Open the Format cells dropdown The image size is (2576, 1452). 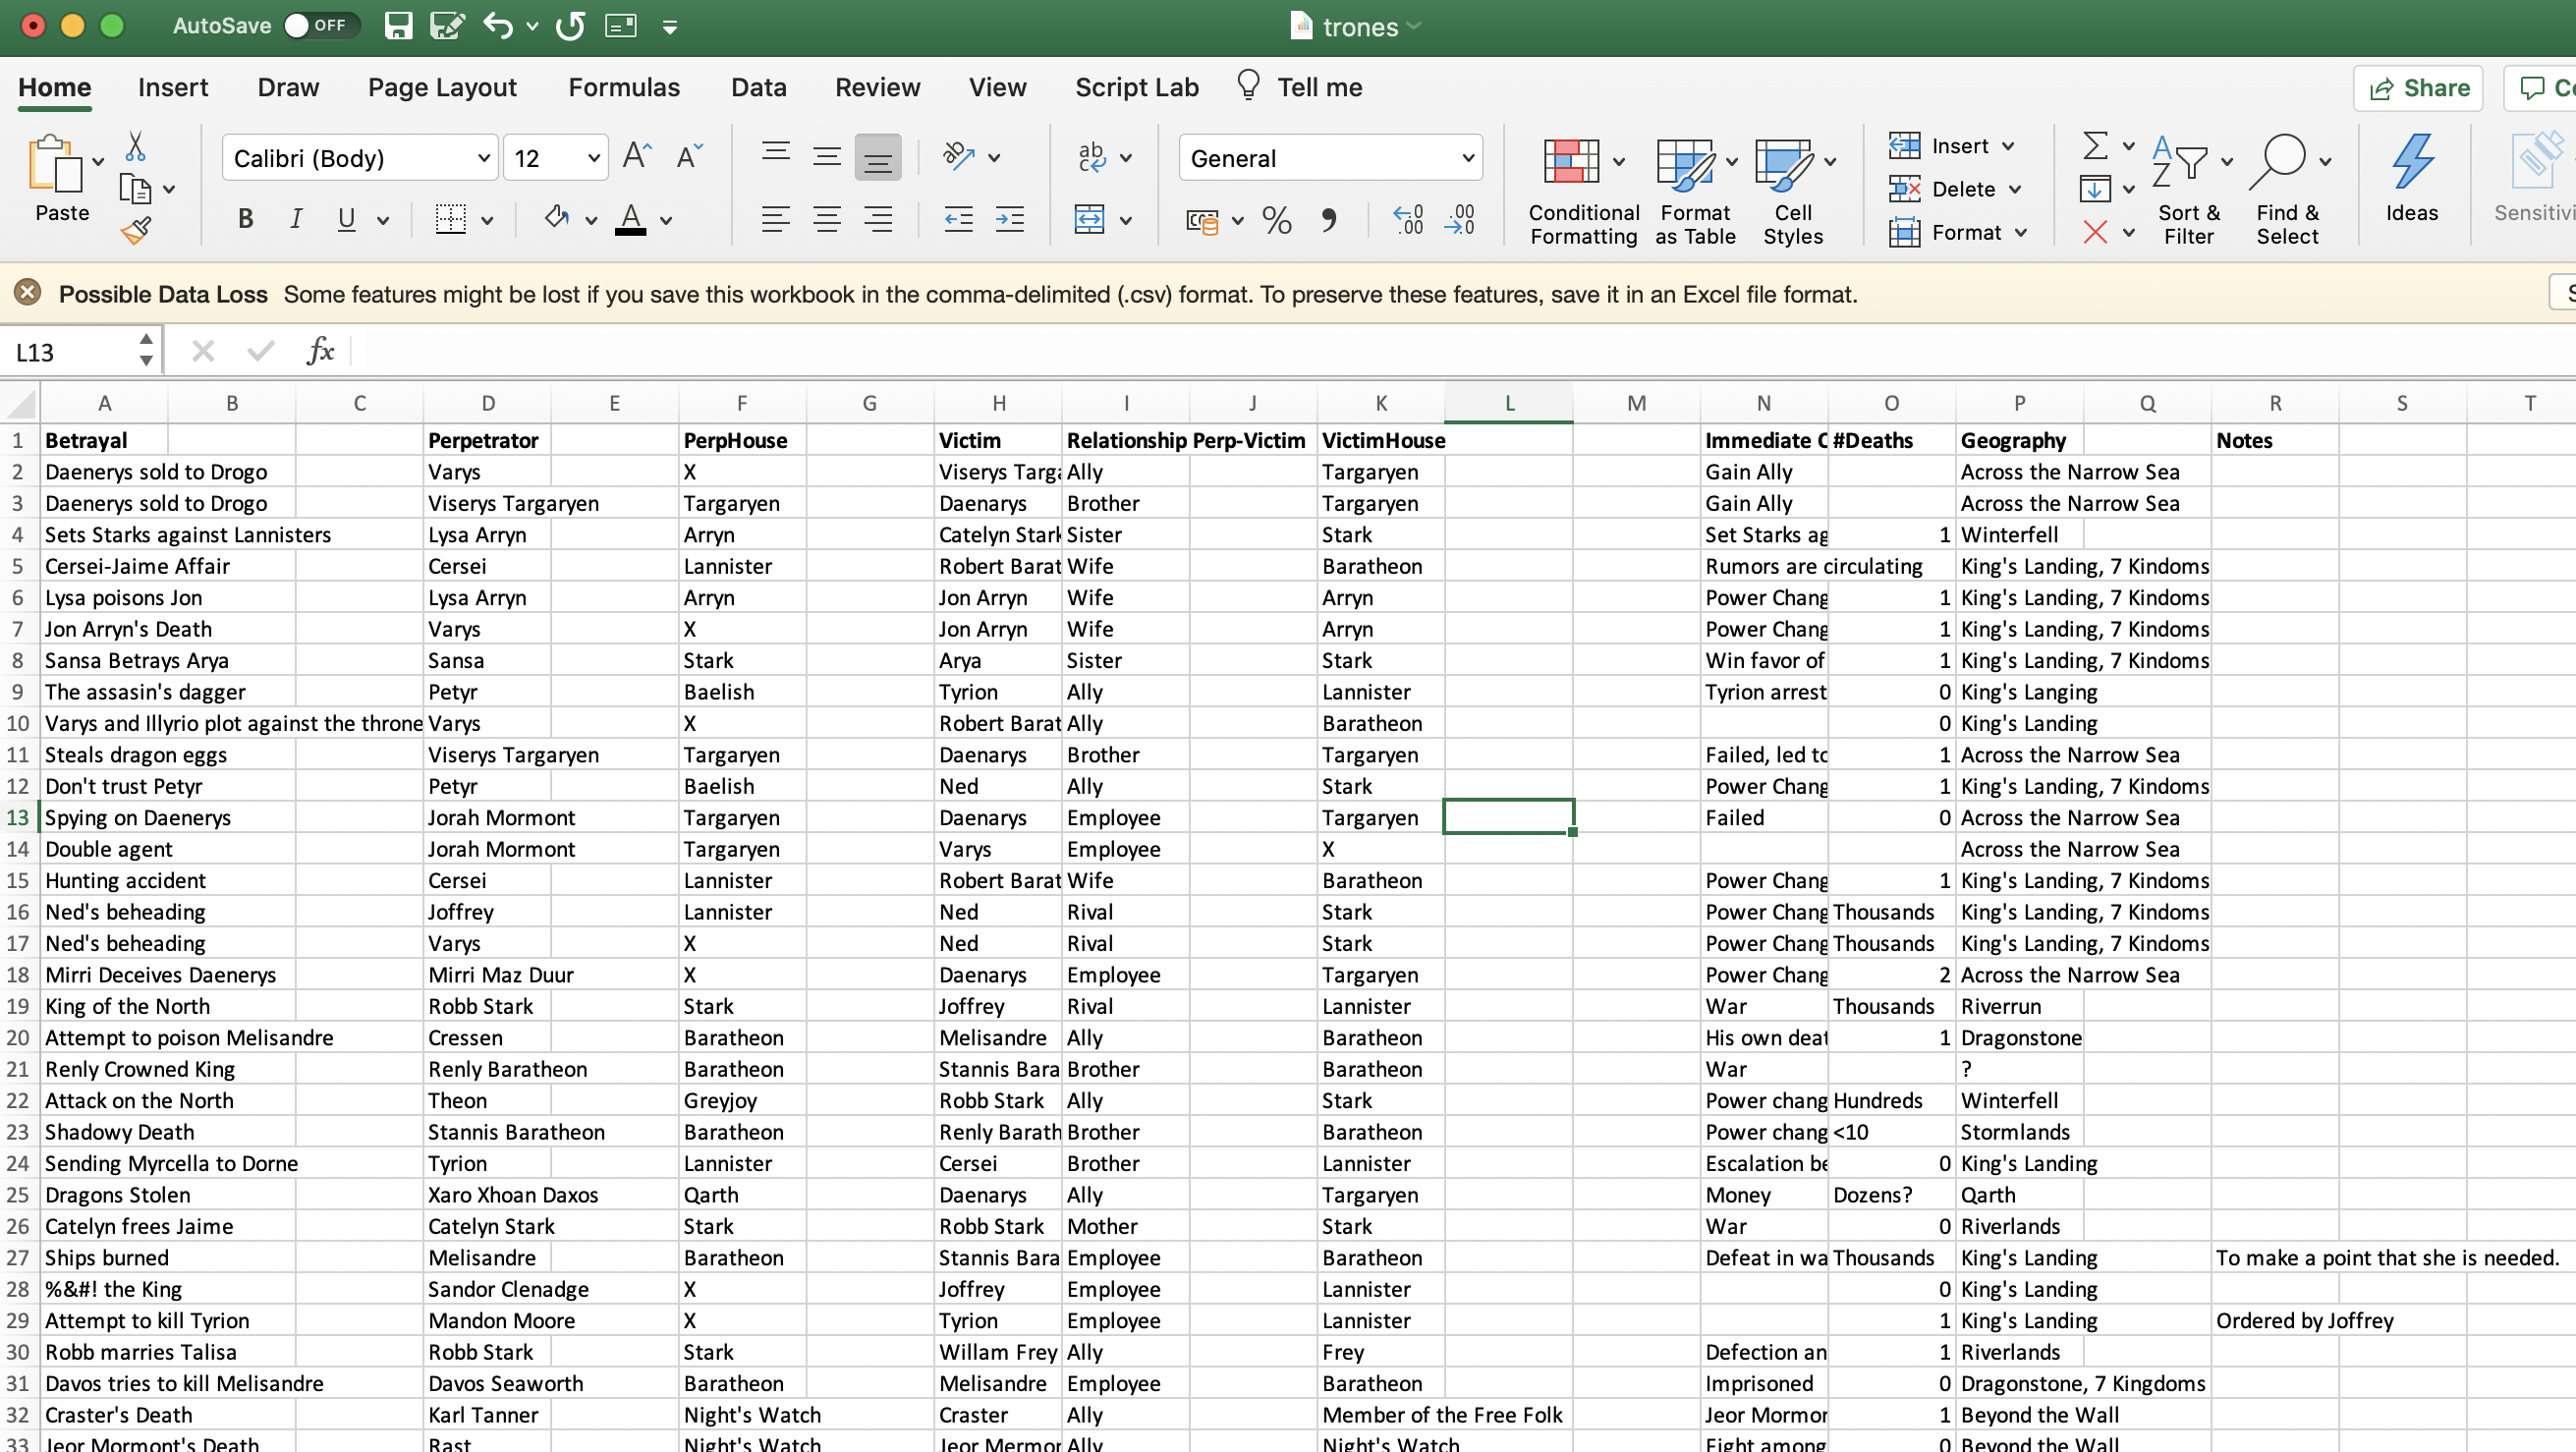2022,232
